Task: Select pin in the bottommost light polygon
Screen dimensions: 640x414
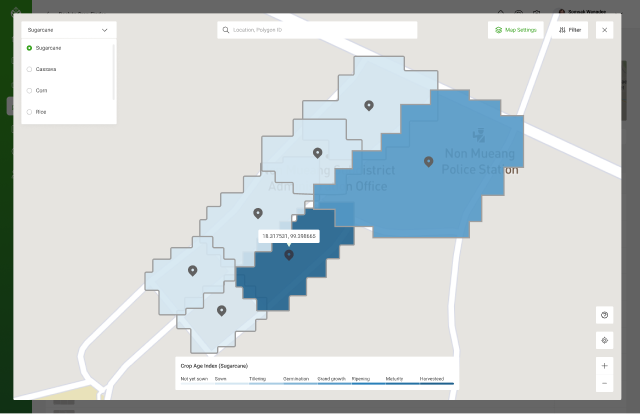Action: tap(221, 311)
